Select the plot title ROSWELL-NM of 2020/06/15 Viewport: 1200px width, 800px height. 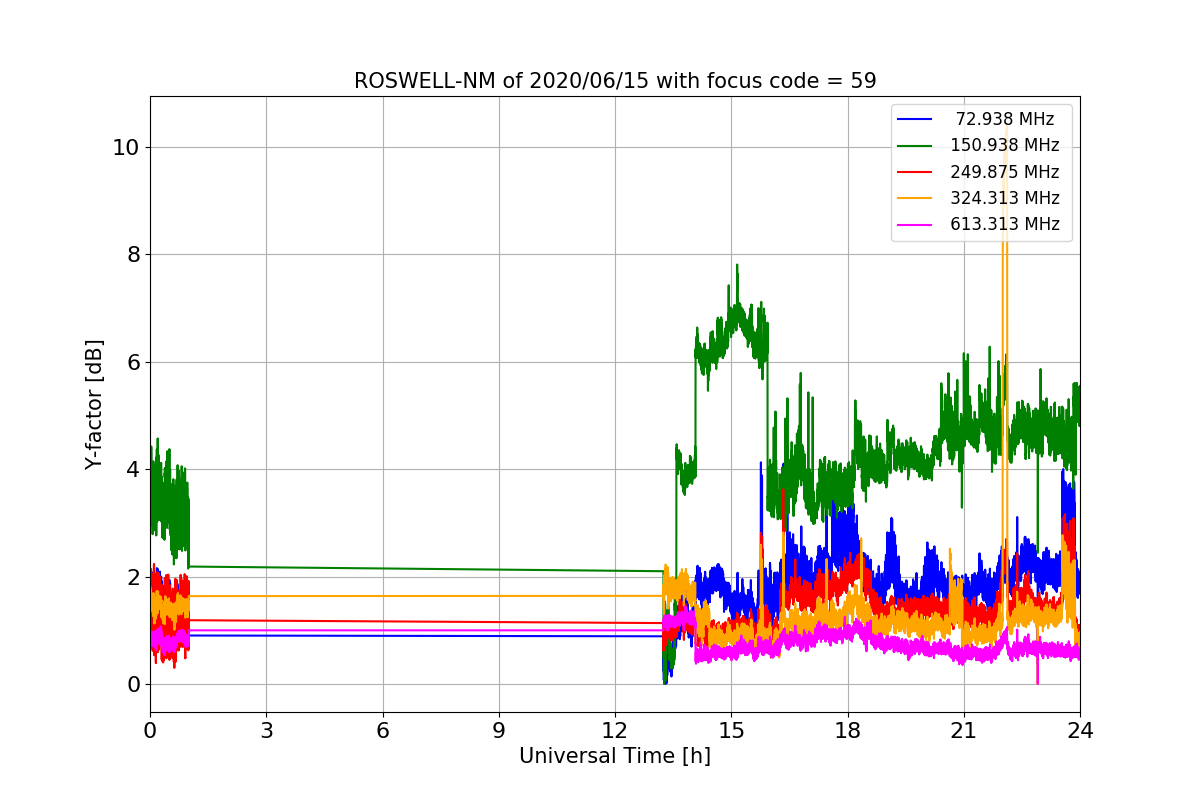tap(615, 81)
